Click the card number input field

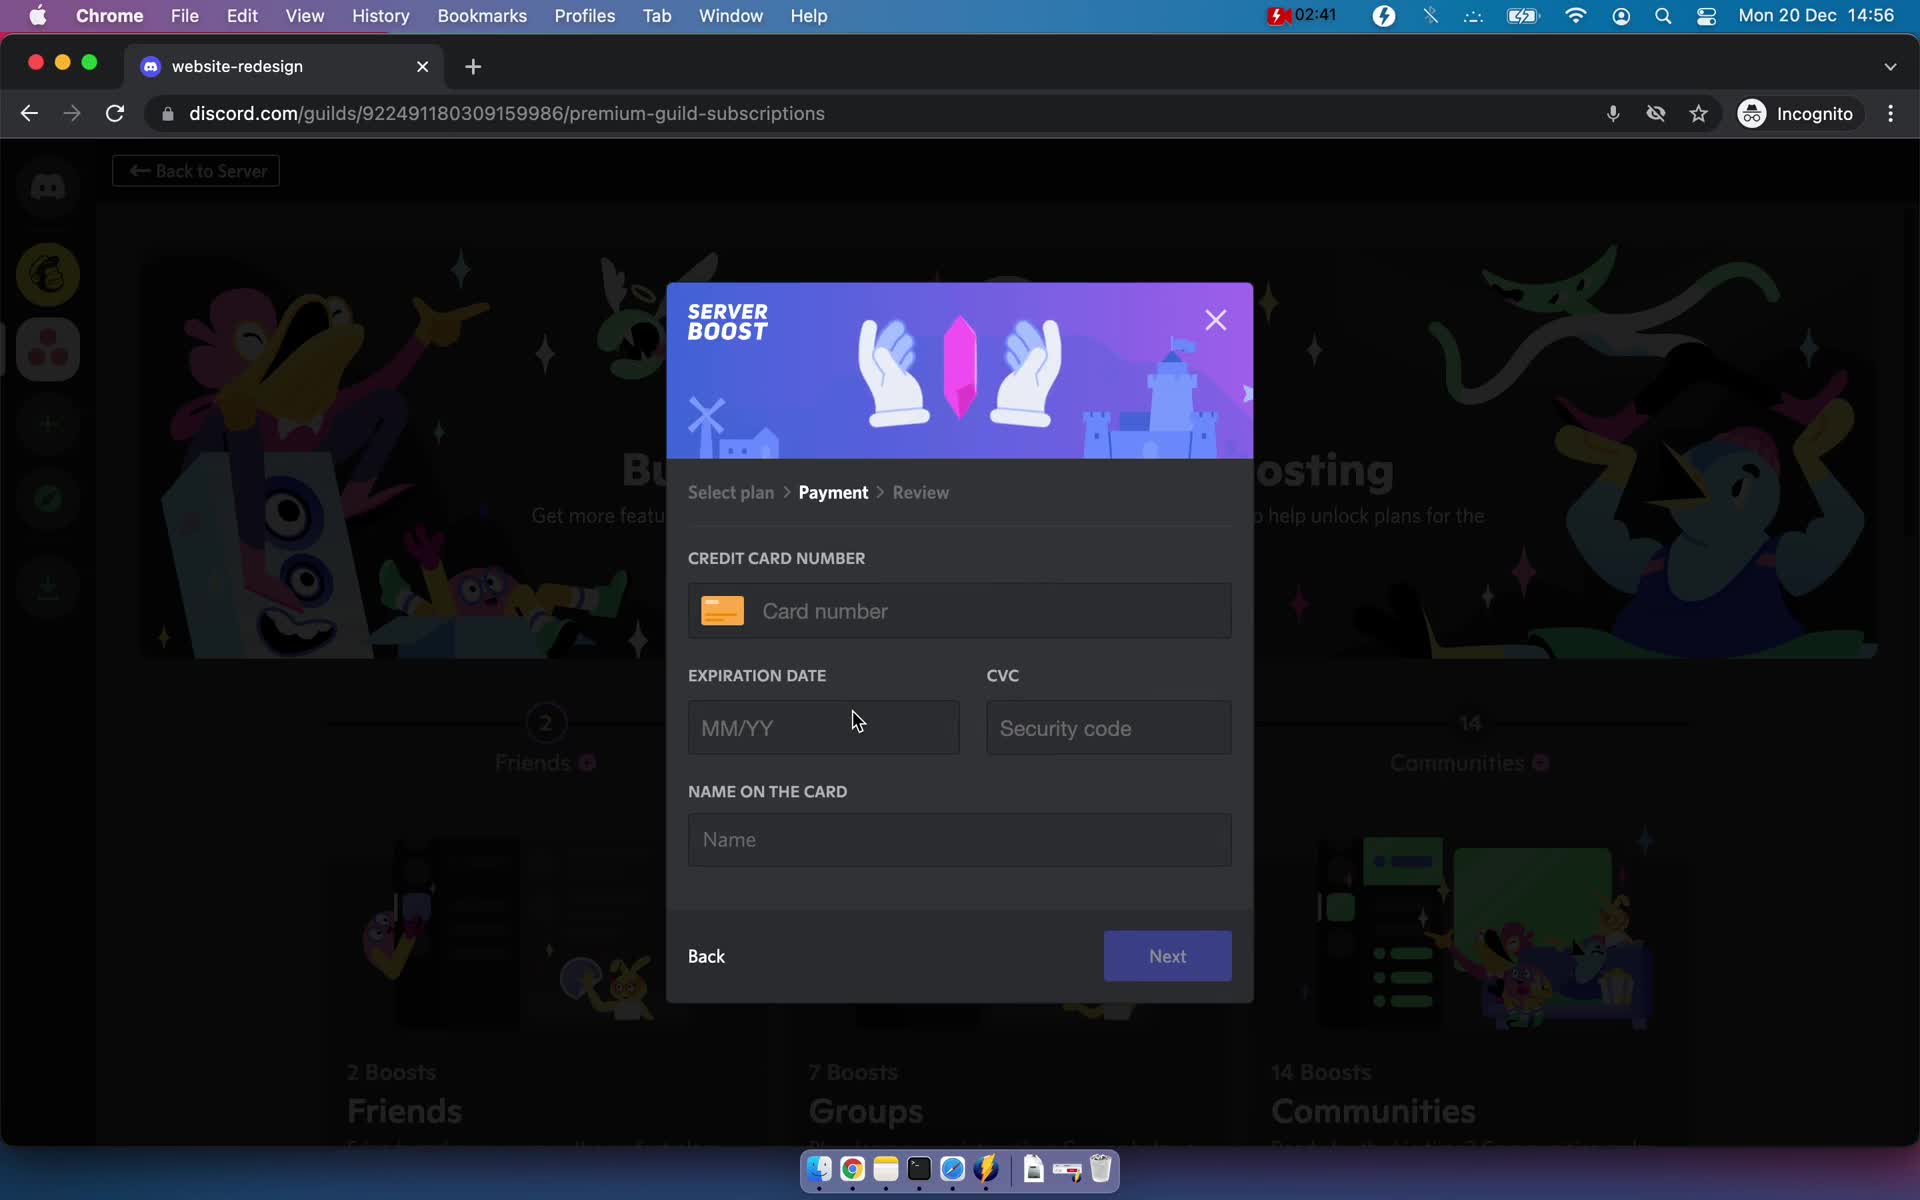click(959, 610)
